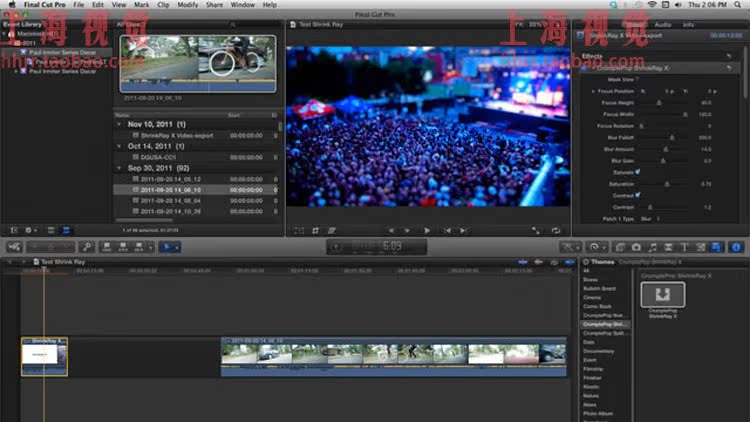Toggle snapping in timeline
Screen dimensions: 750x422
(x=569, y=262)
